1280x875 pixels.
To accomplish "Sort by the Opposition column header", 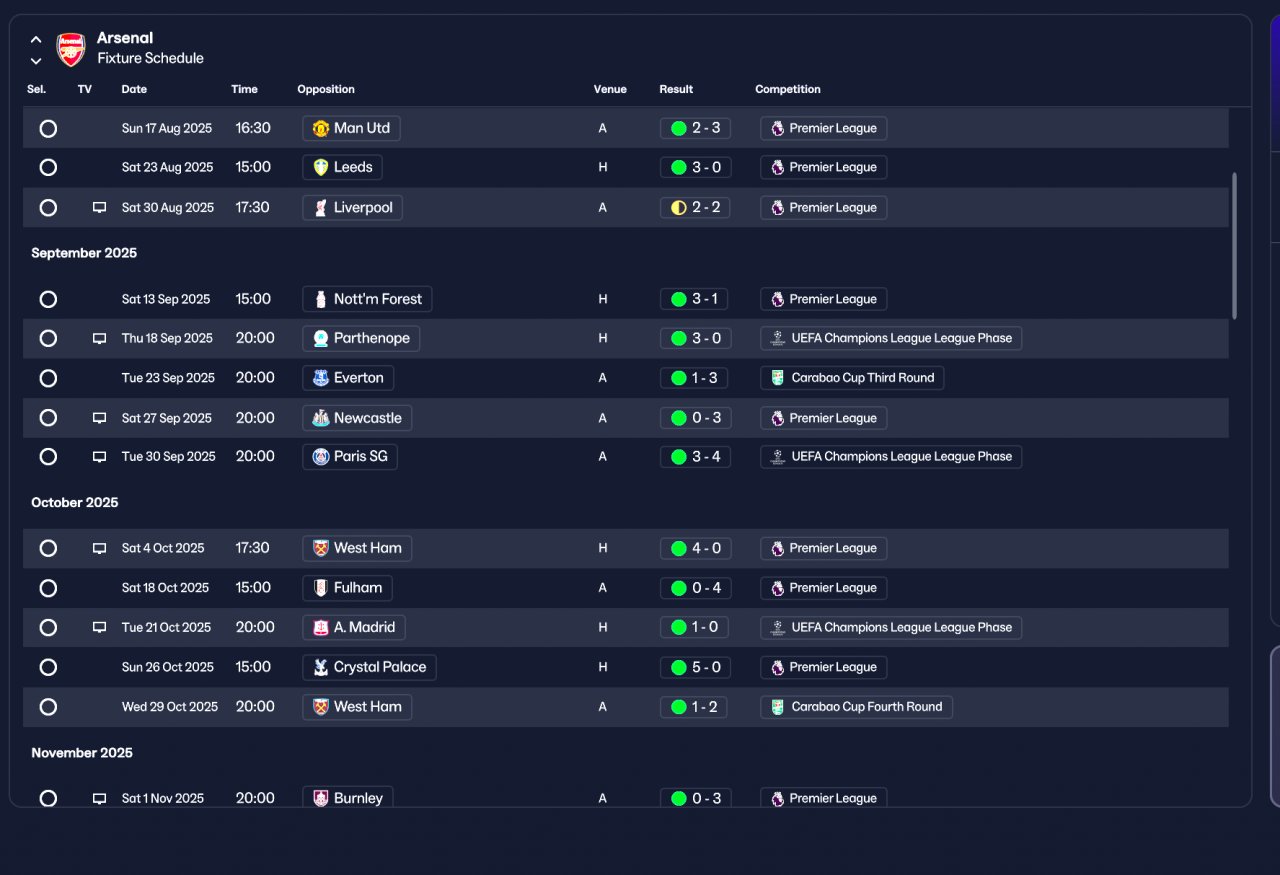I will [x=326, y=89].
